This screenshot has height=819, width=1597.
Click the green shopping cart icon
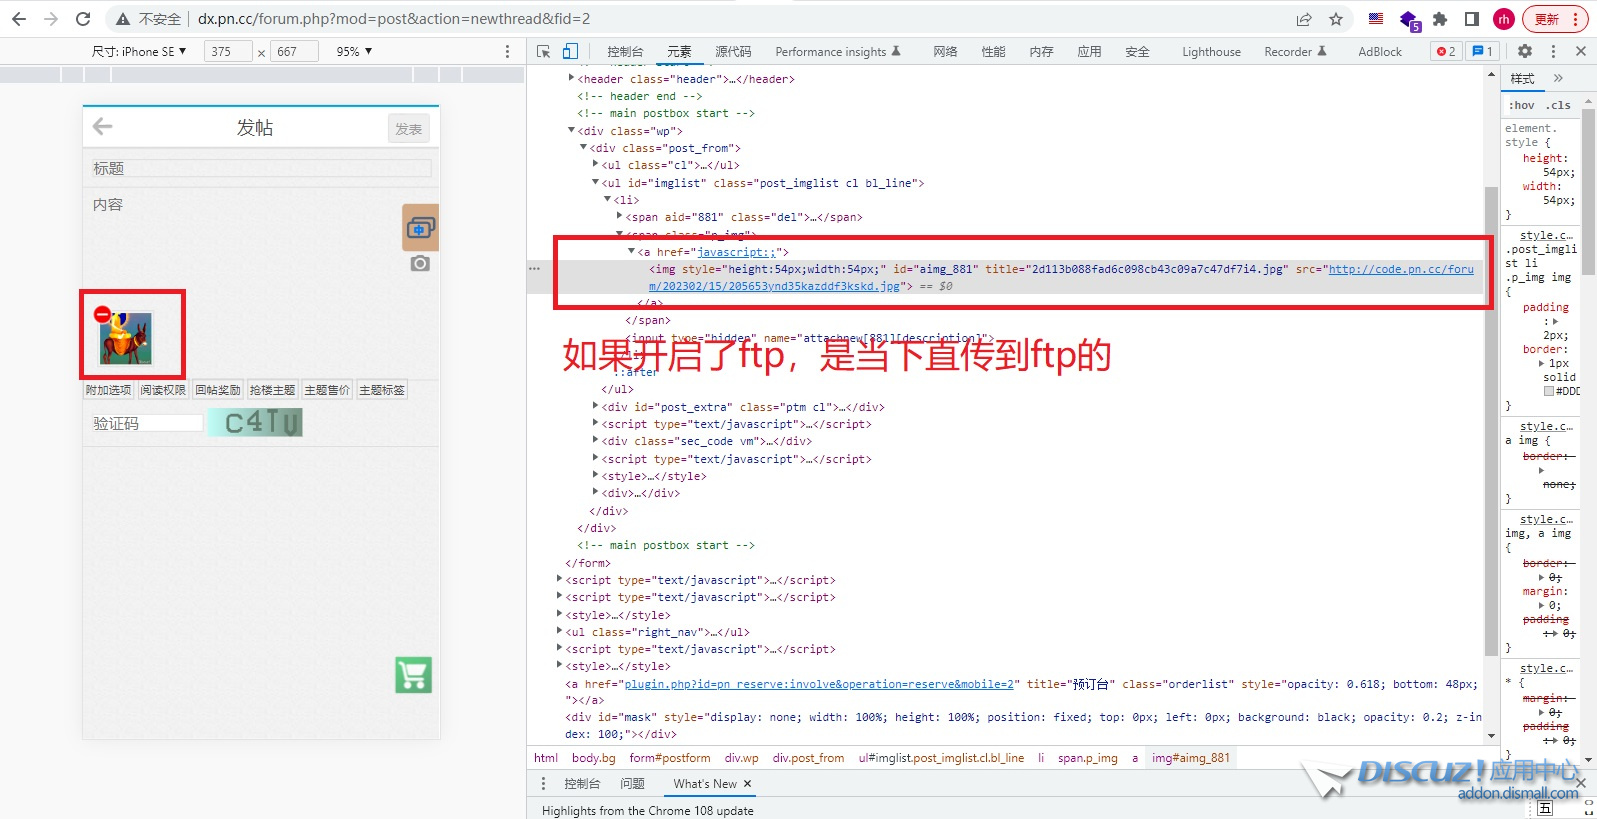coord(413,675)
